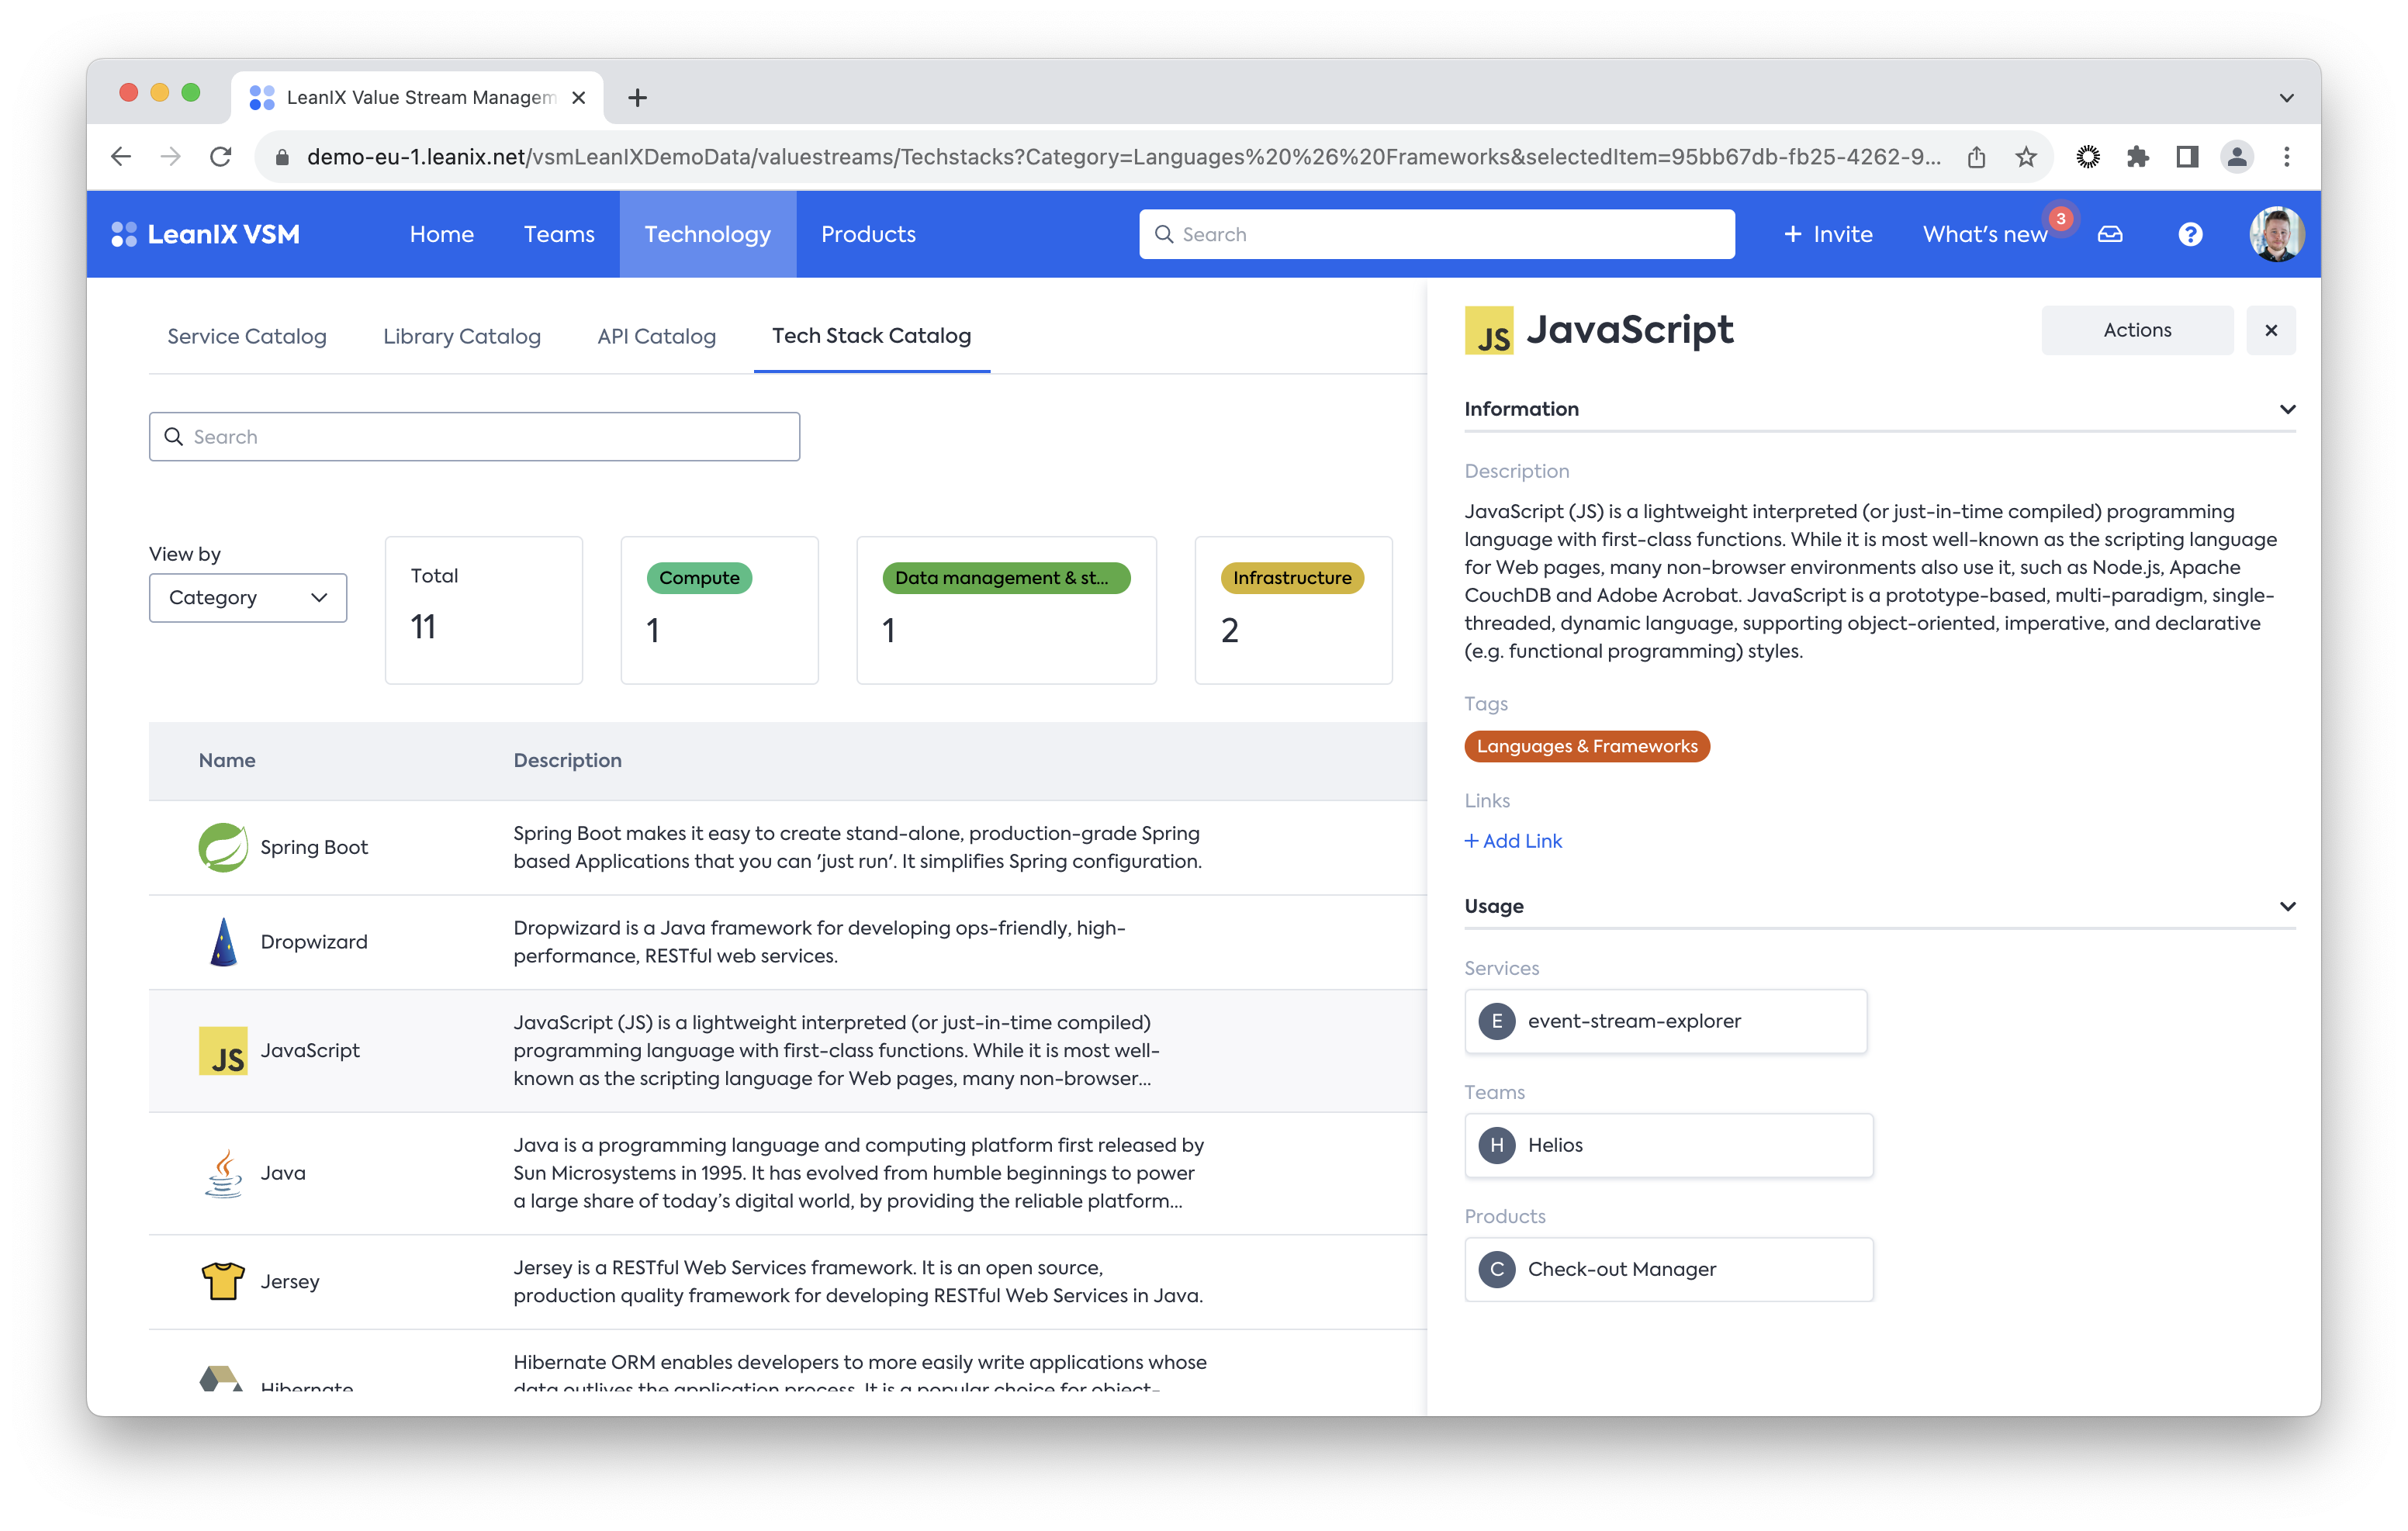The width and height of the screenshot is (2408, 1531).
Task: Click the LeanIX VSM logo
Action: (206, 234)
